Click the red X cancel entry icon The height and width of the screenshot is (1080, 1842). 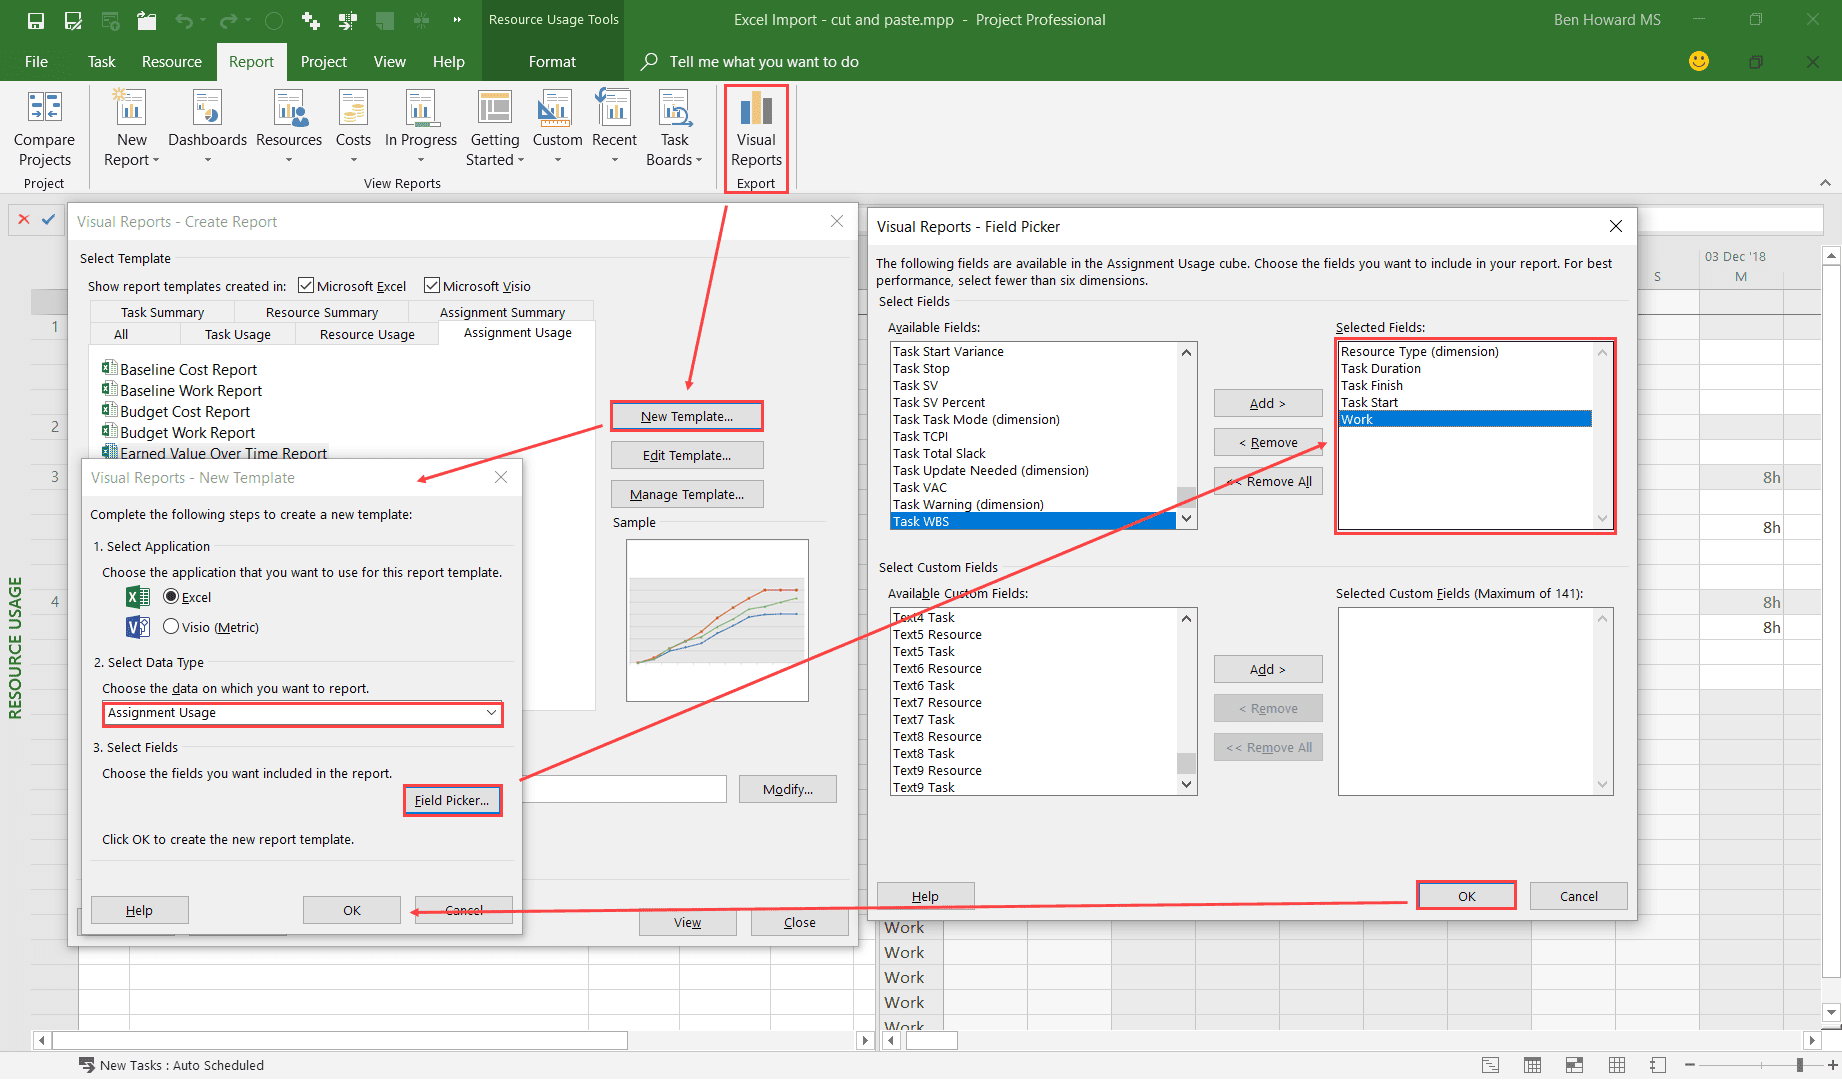(x=24, y=219)
